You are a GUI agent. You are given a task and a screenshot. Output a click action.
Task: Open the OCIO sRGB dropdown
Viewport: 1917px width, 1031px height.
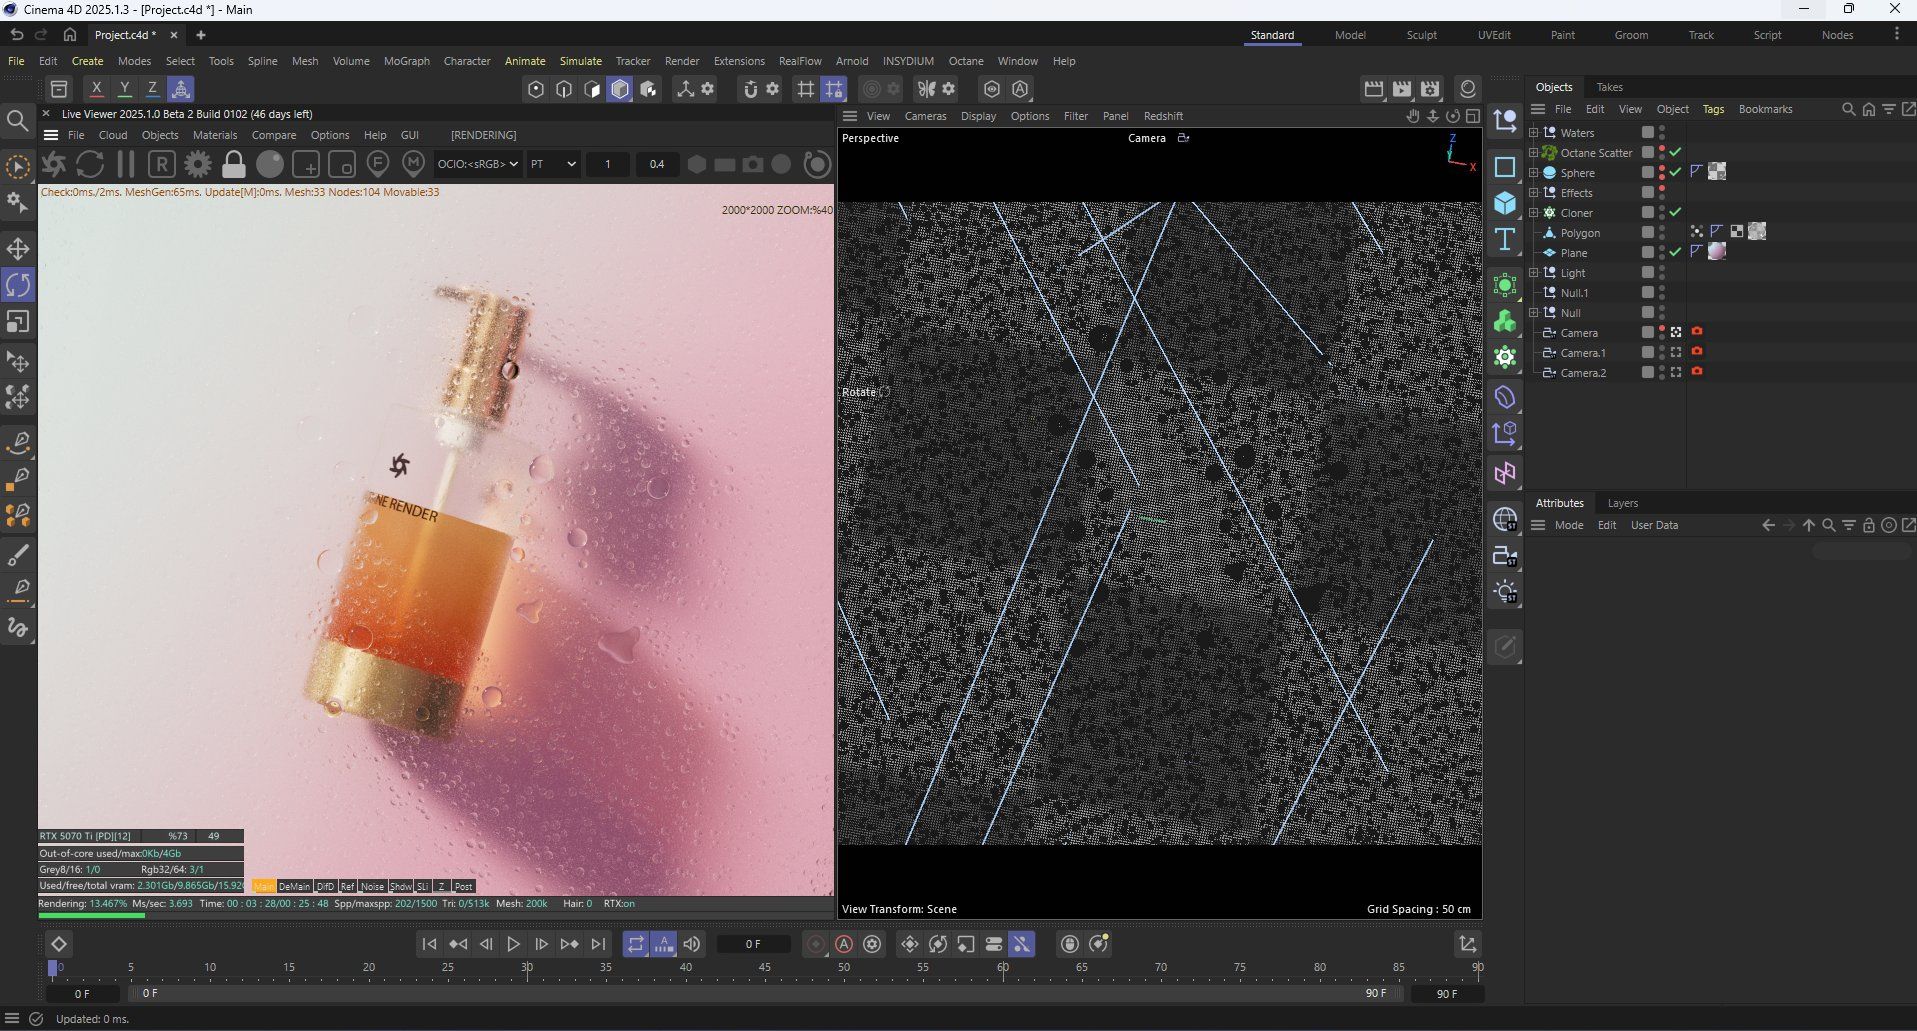478,164
